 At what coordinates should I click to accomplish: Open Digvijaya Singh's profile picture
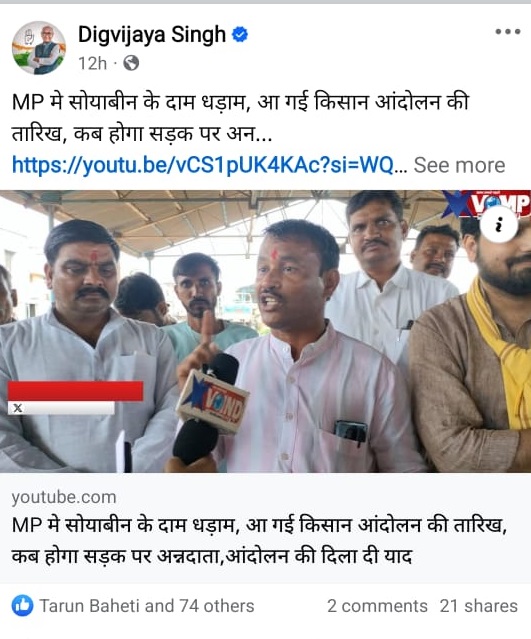coord(39,48)
